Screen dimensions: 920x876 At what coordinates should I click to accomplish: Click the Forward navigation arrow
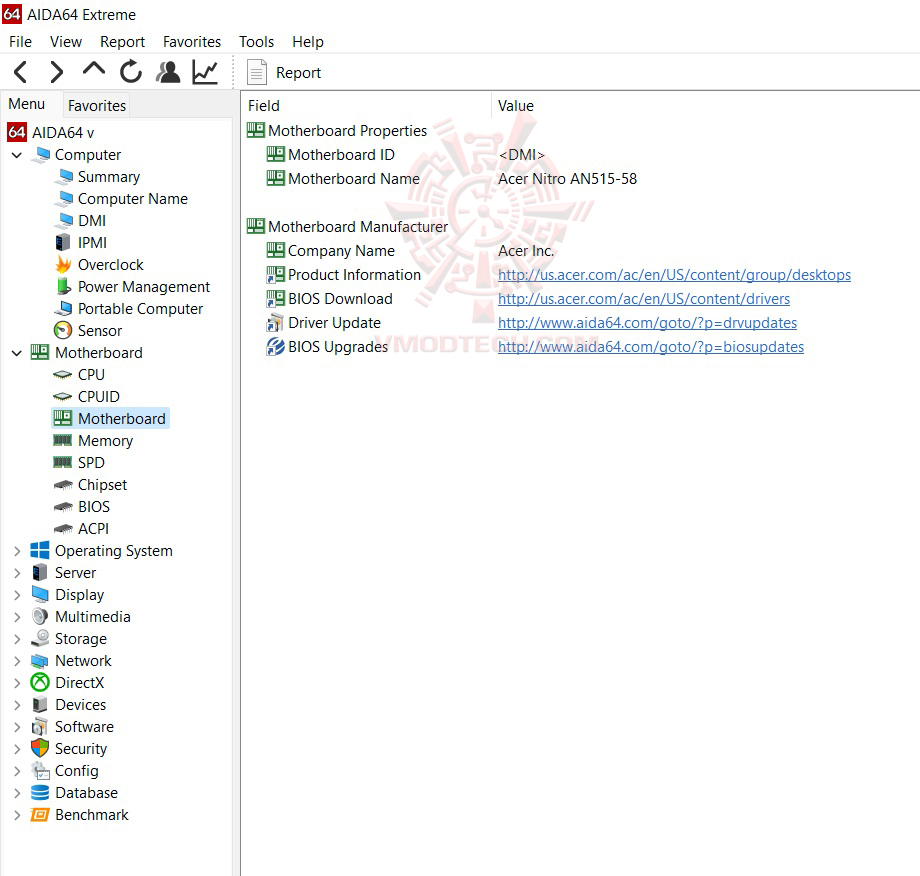click(56, 72)
